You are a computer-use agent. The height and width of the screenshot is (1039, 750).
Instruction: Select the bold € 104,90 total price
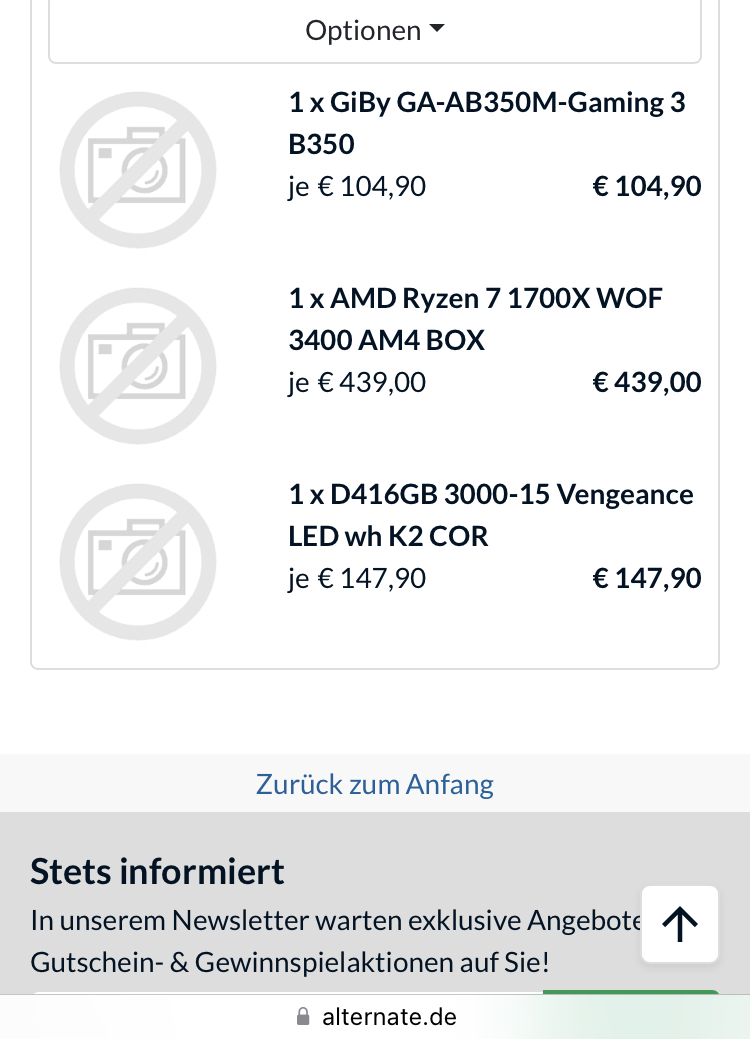647,186
